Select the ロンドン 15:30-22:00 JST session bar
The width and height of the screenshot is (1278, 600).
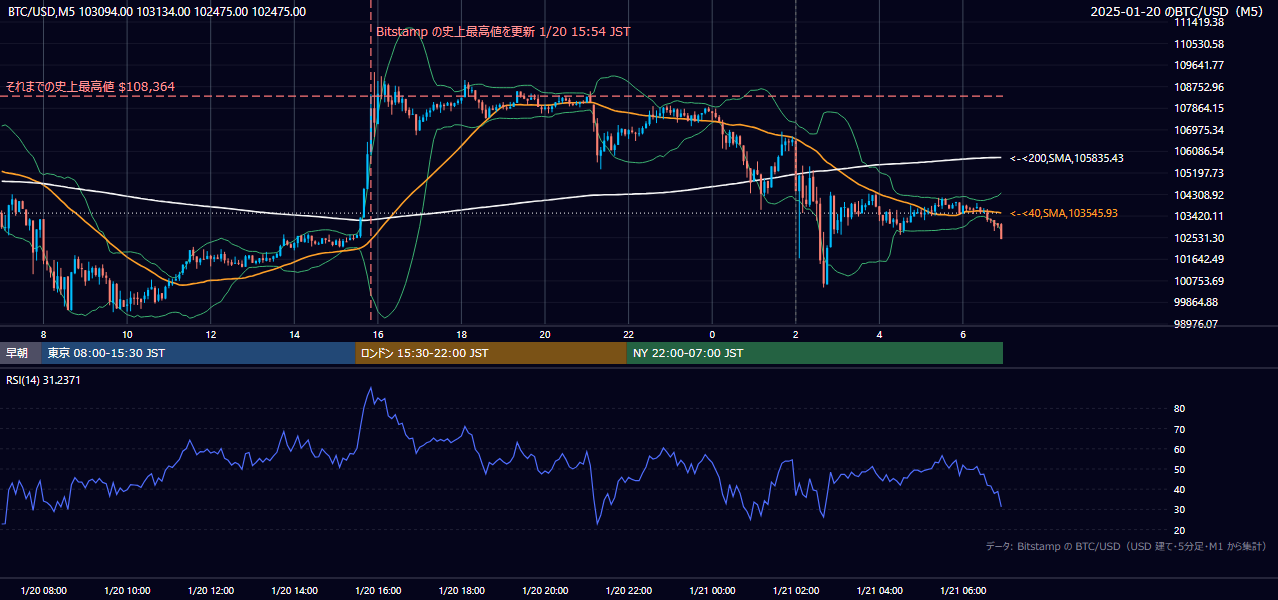(x=491, y=353)
